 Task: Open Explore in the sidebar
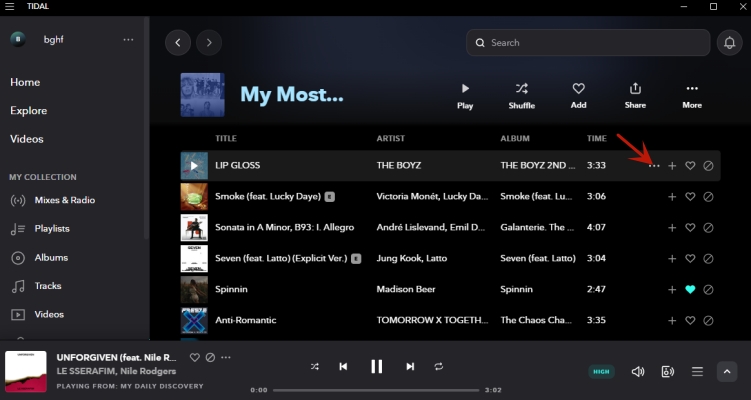pos(29,111)
